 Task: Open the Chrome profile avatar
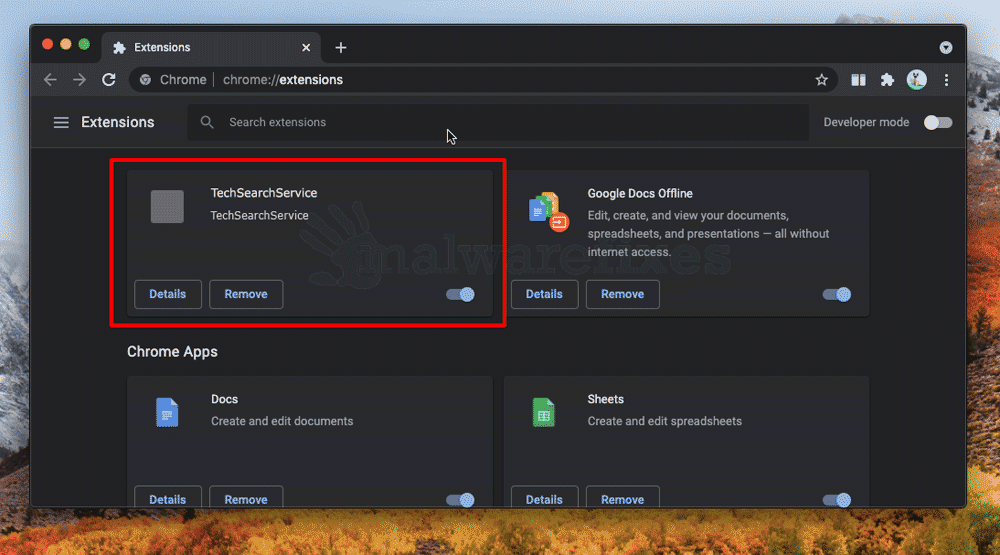[x=916, y=80]
